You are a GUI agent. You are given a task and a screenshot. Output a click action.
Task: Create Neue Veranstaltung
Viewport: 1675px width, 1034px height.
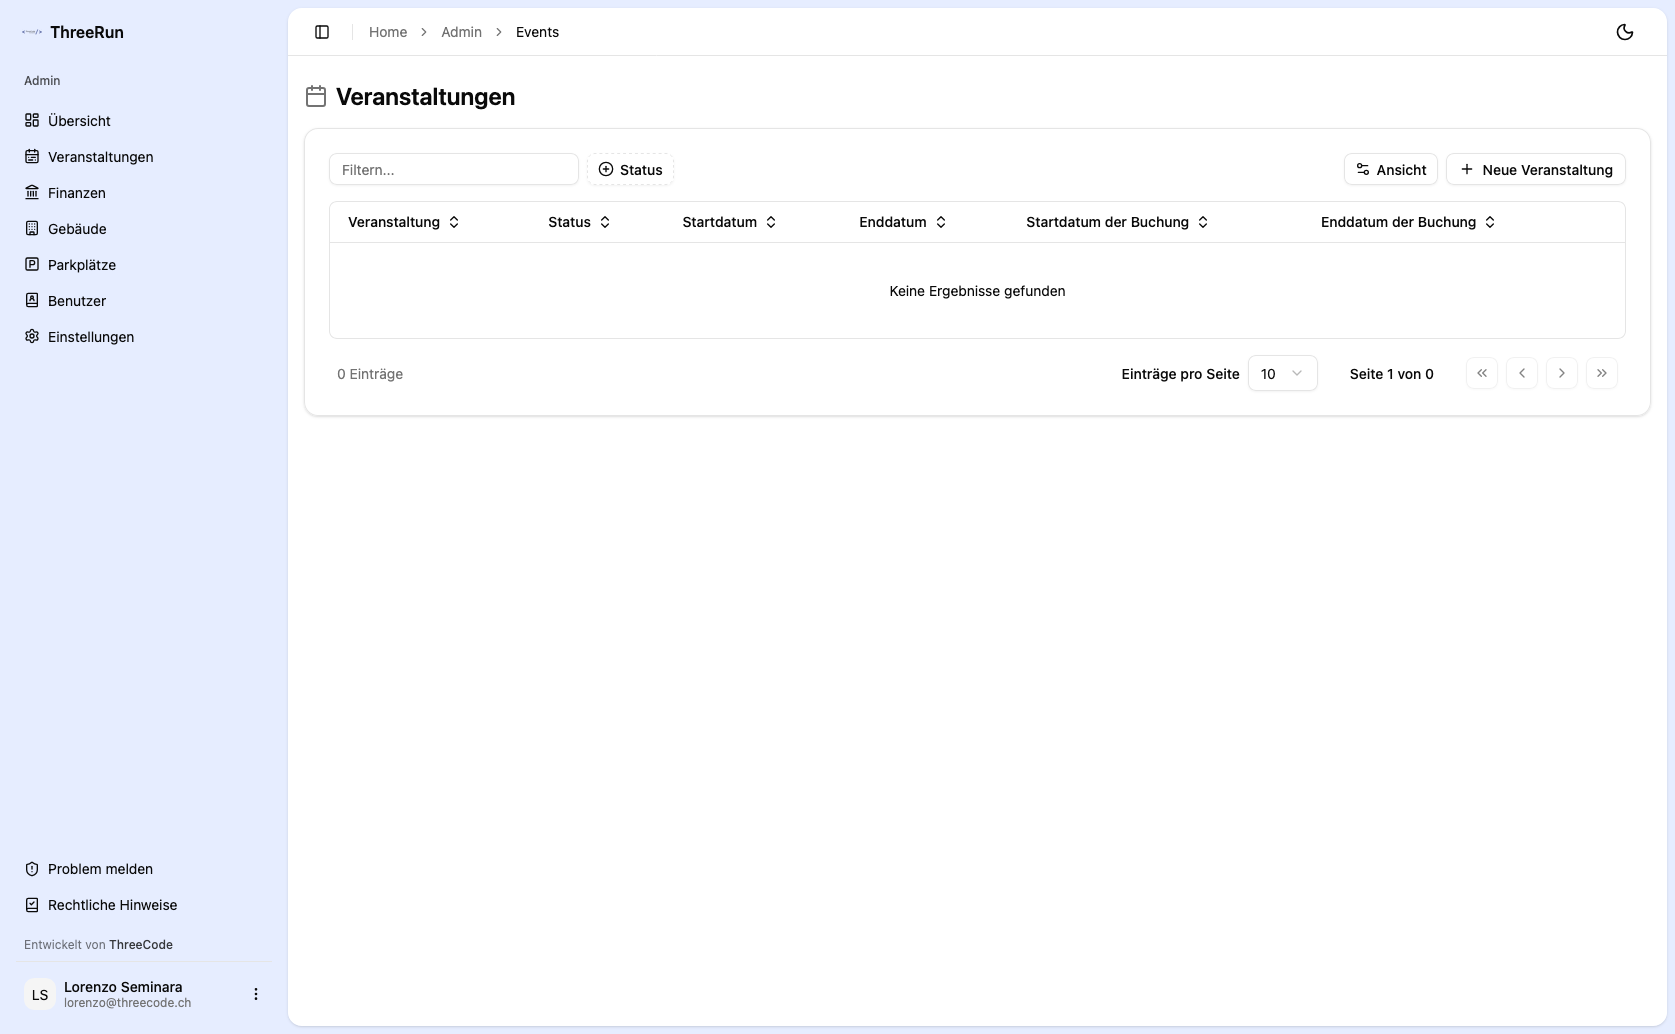pyautogui.click(x=1536, y=170)
